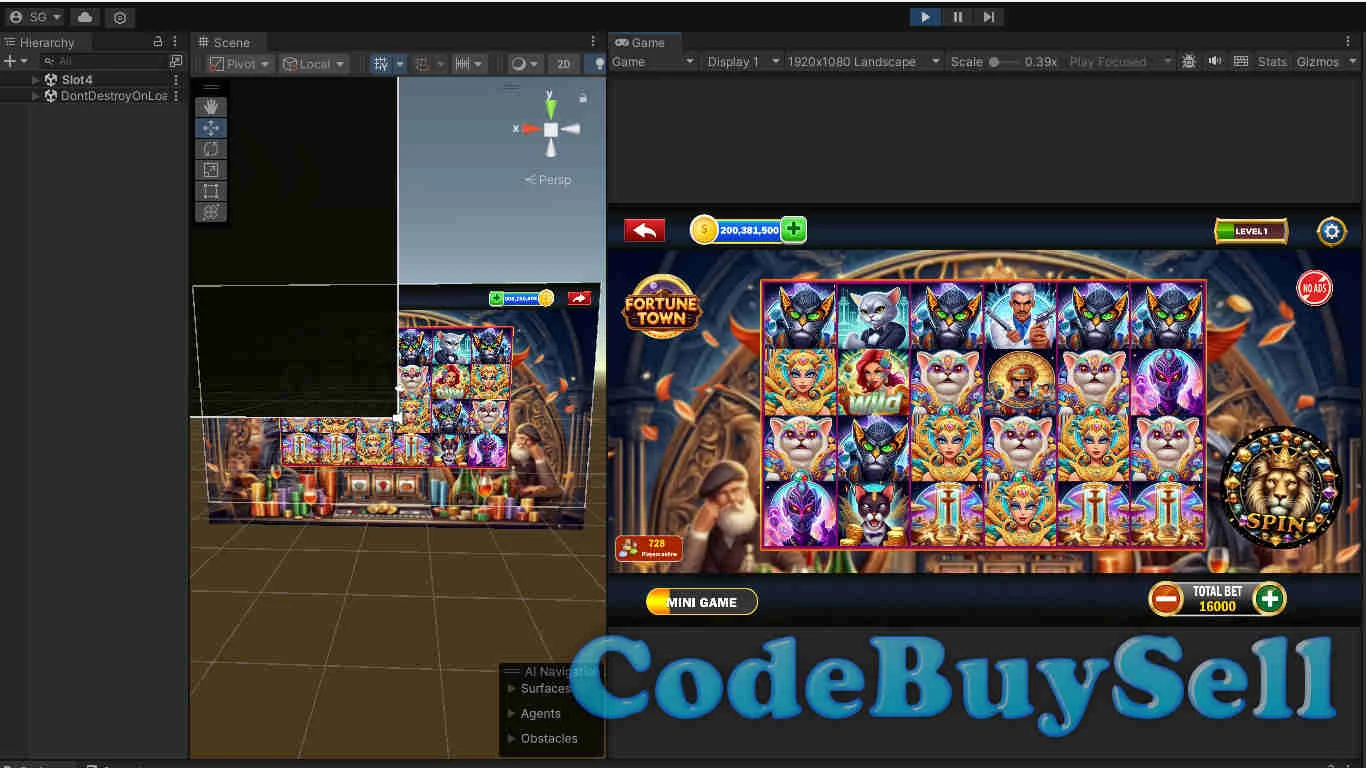Image resolution: width=1366 pixels, height=768 pixels.
Task: Click the lion SPIN button
Action: (x=1281, y=489)
